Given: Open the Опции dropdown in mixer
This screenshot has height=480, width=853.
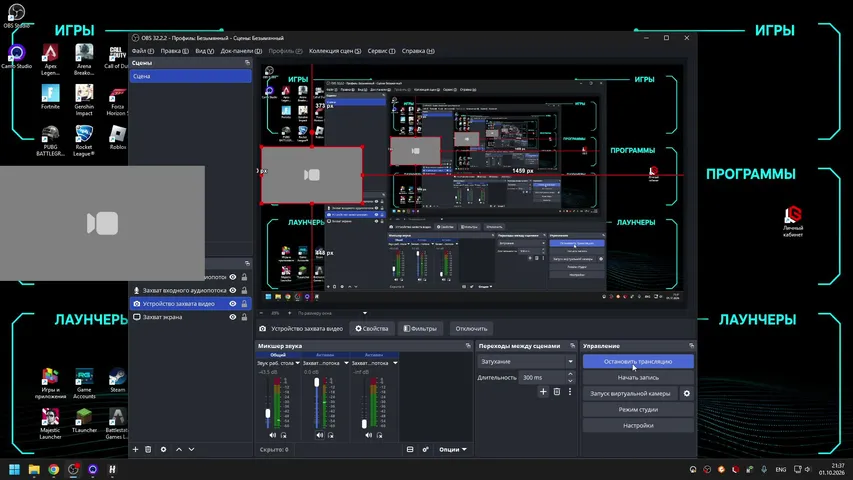Looking at the screenshot, I should point(453,450).
